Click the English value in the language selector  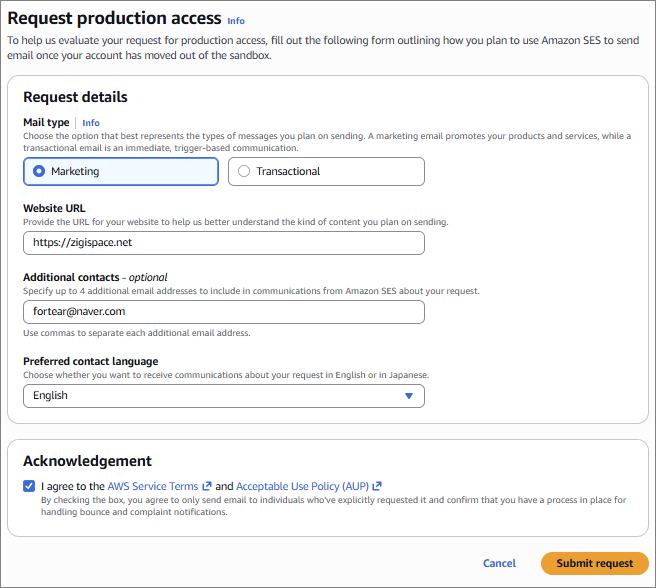click(50, 396)
